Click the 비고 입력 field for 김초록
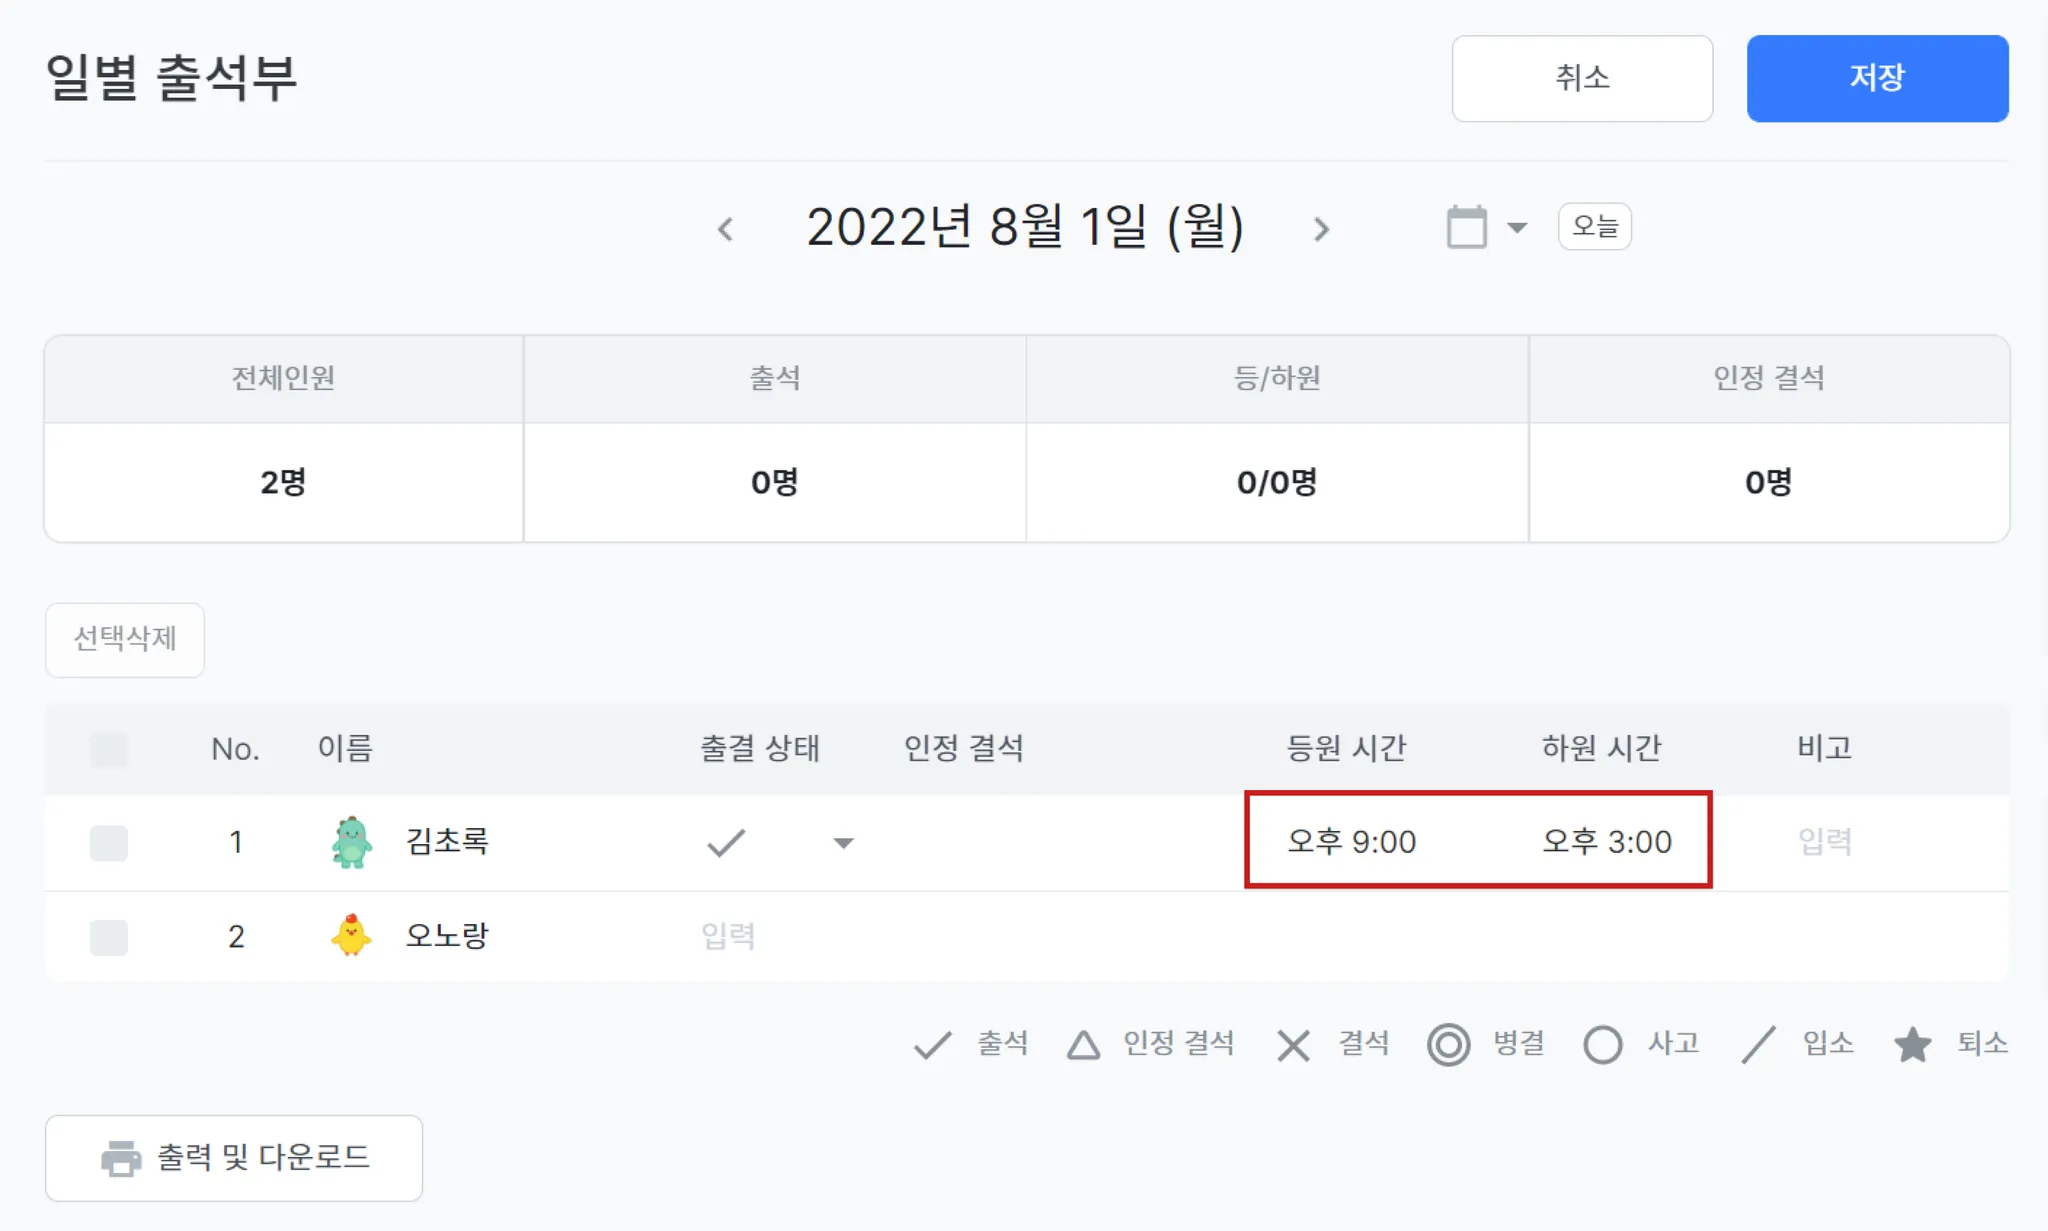The image size is (2048, 1231). click(1825, 842)
